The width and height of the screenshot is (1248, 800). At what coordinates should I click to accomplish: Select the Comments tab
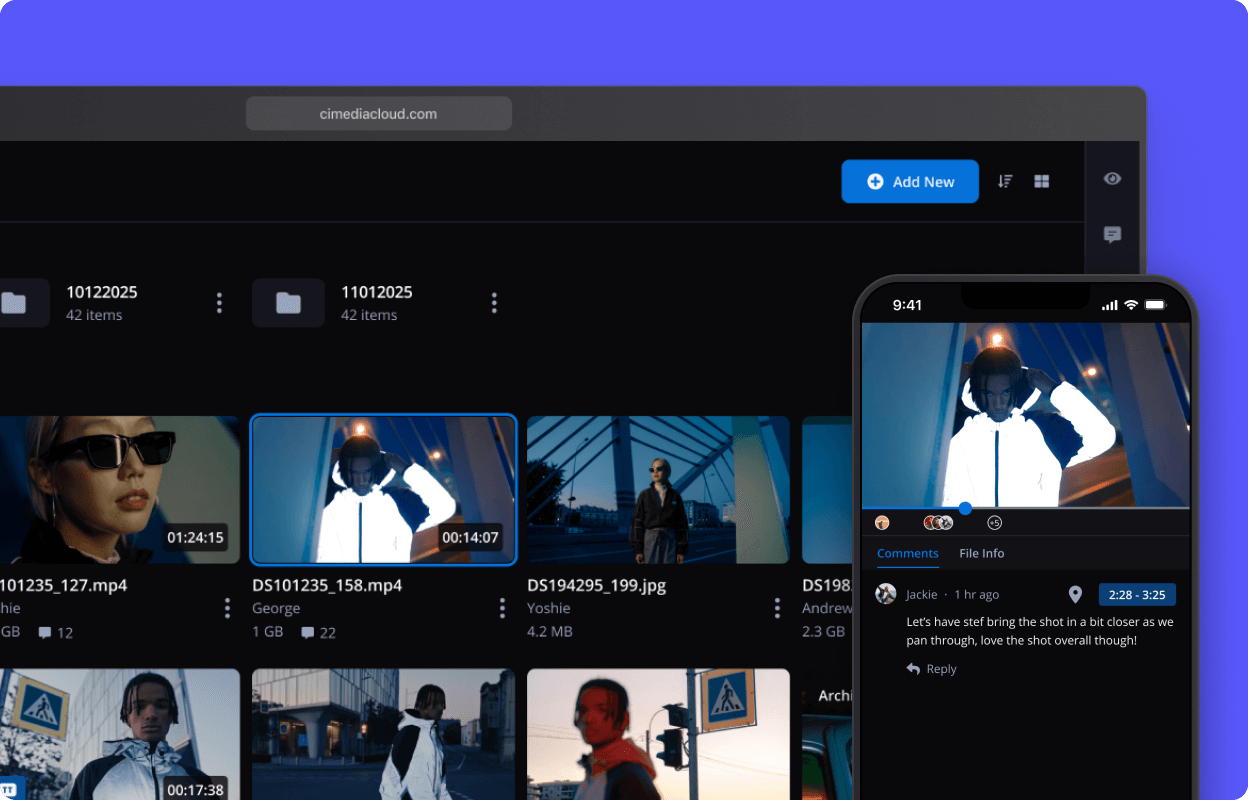(907, 554)
